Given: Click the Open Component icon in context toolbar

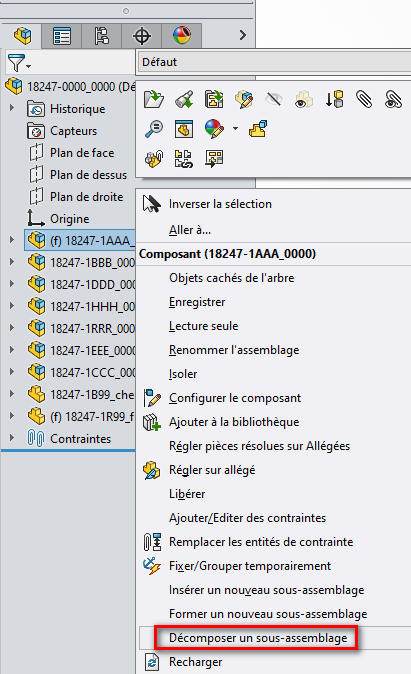Looking at the screenshot, I should tap(153, 99).
